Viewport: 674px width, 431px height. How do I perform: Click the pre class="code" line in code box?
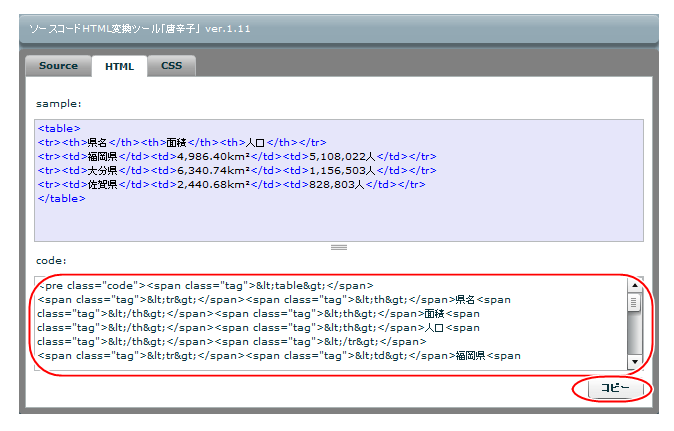tap(205, 286)
